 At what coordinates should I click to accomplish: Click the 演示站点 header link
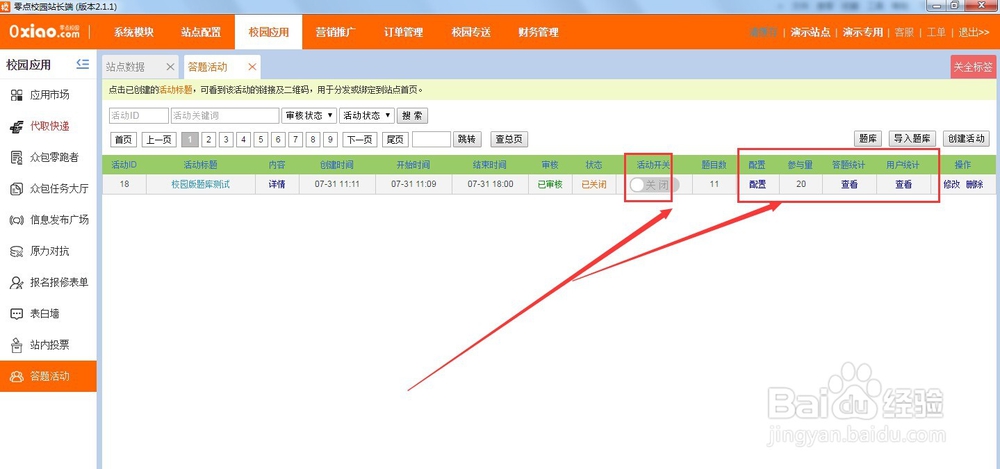click(x=810, y=32)
